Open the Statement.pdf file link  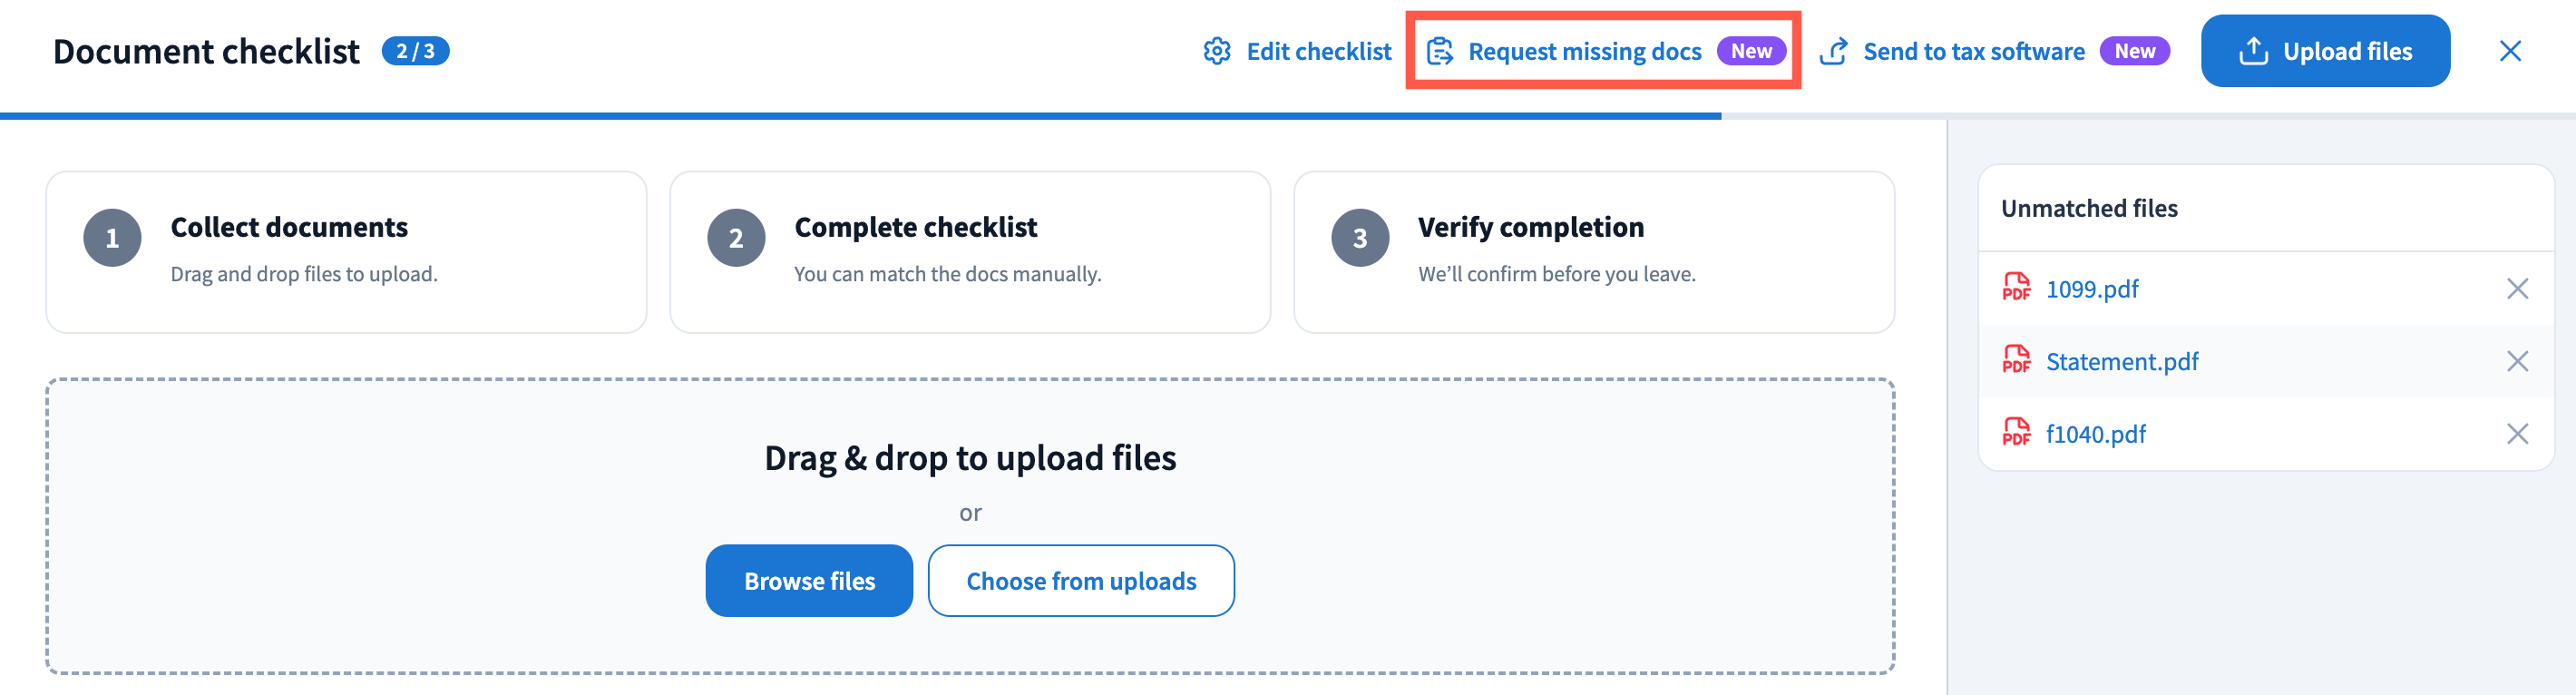tap(2121, 361)
